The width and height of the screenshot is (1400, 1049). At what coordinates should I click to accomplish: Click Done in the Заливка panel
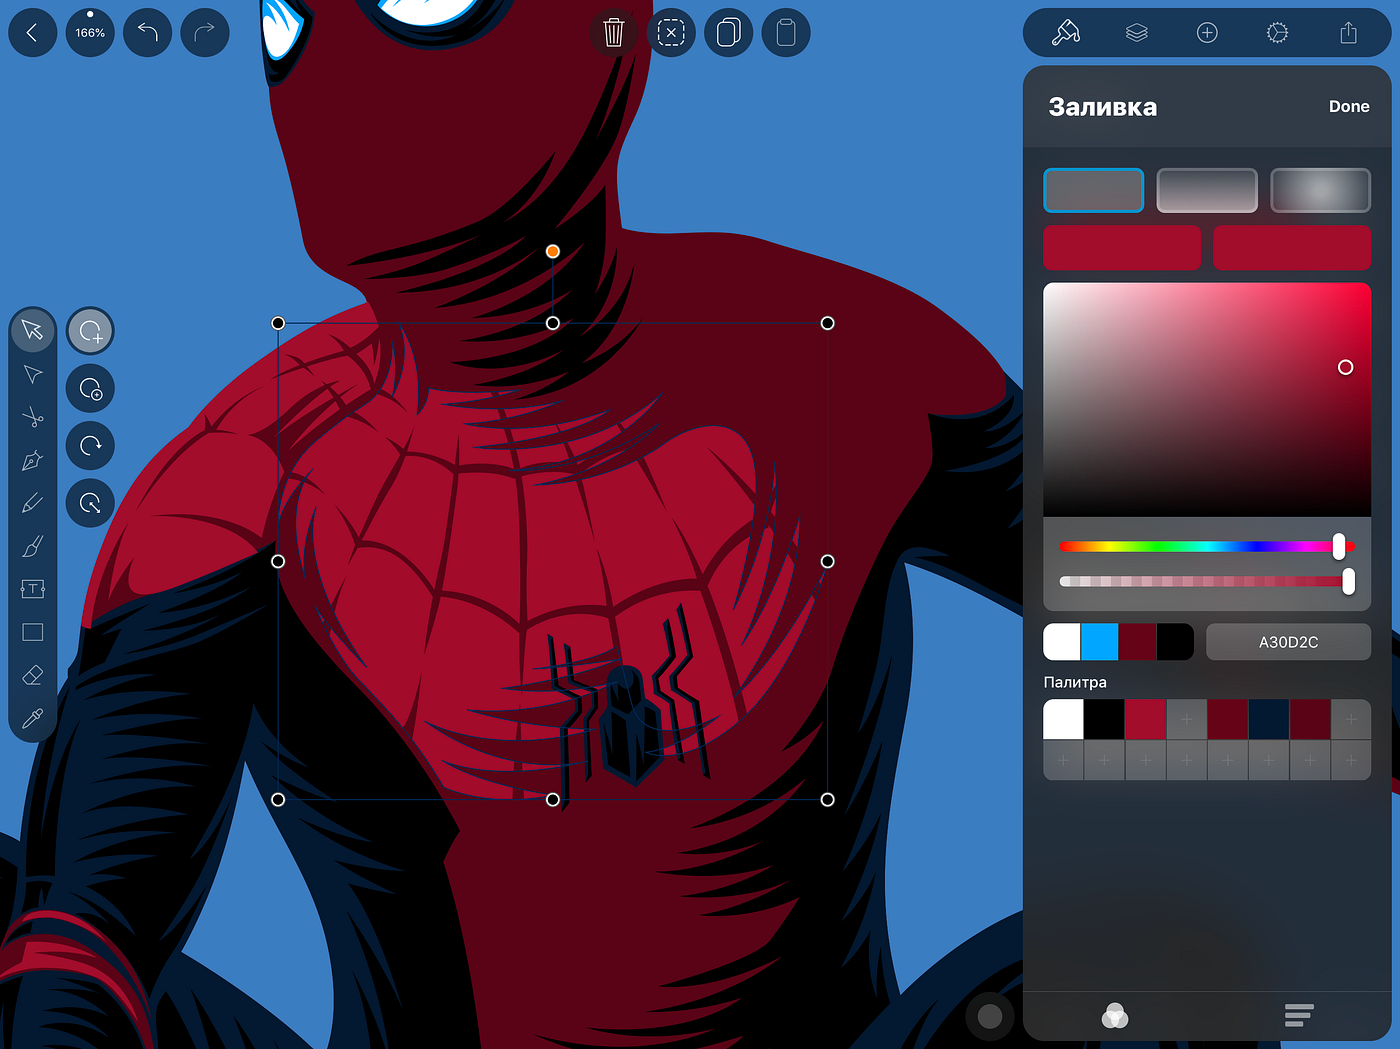click(x=1349, y=106)
